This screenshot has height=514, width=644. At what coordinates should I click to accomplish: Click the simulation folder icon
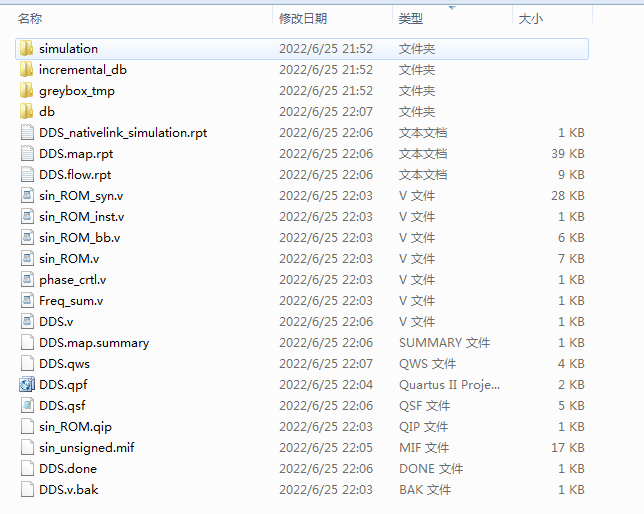(27, 48)
